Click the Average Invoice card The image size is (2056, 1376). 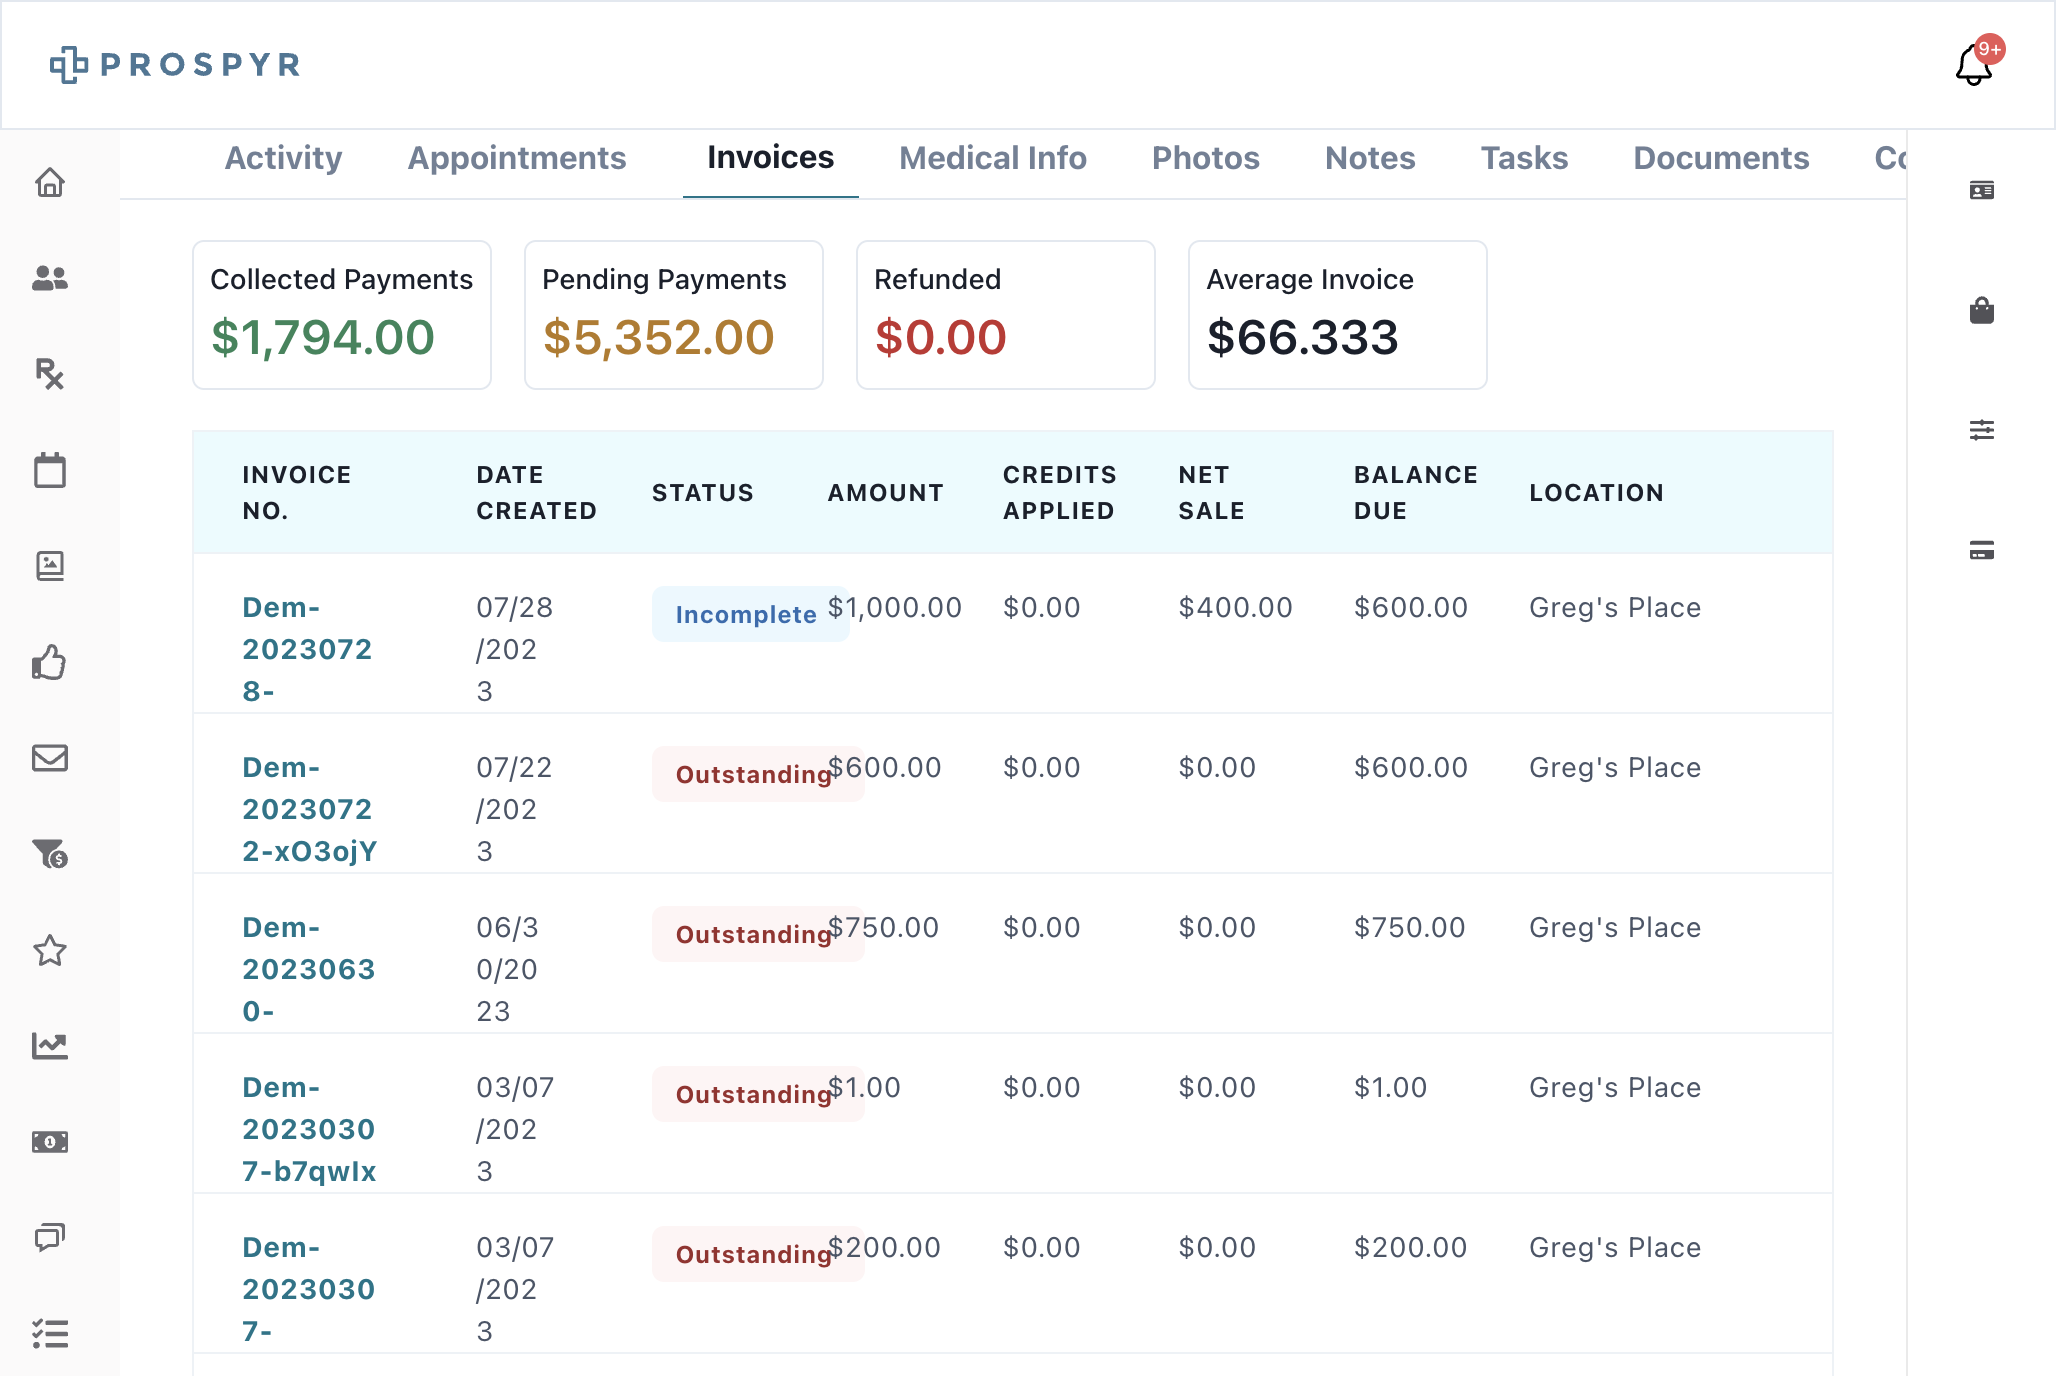pos(1338,315)
